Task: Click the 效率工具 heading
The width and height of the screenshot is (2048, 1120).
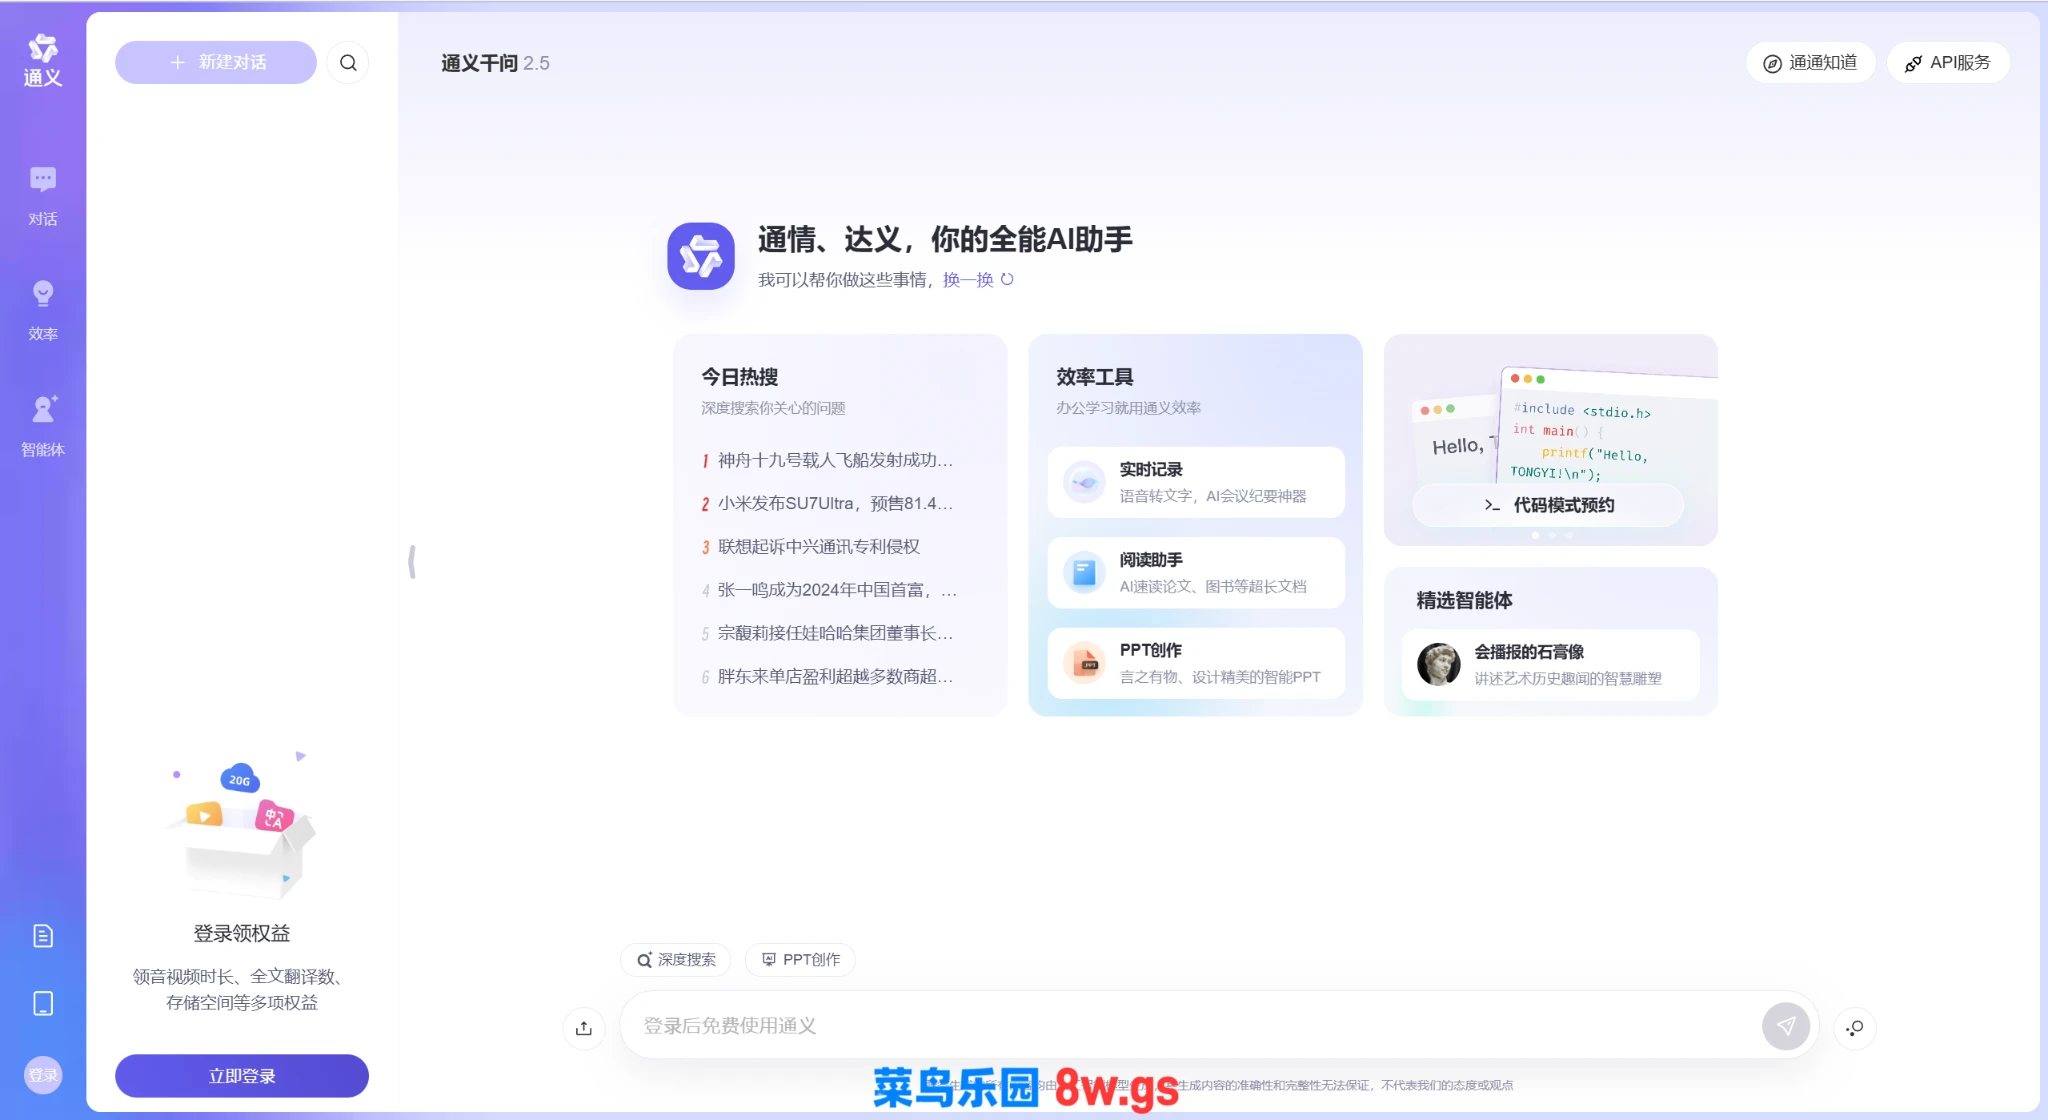Action: coord(1095,377)
